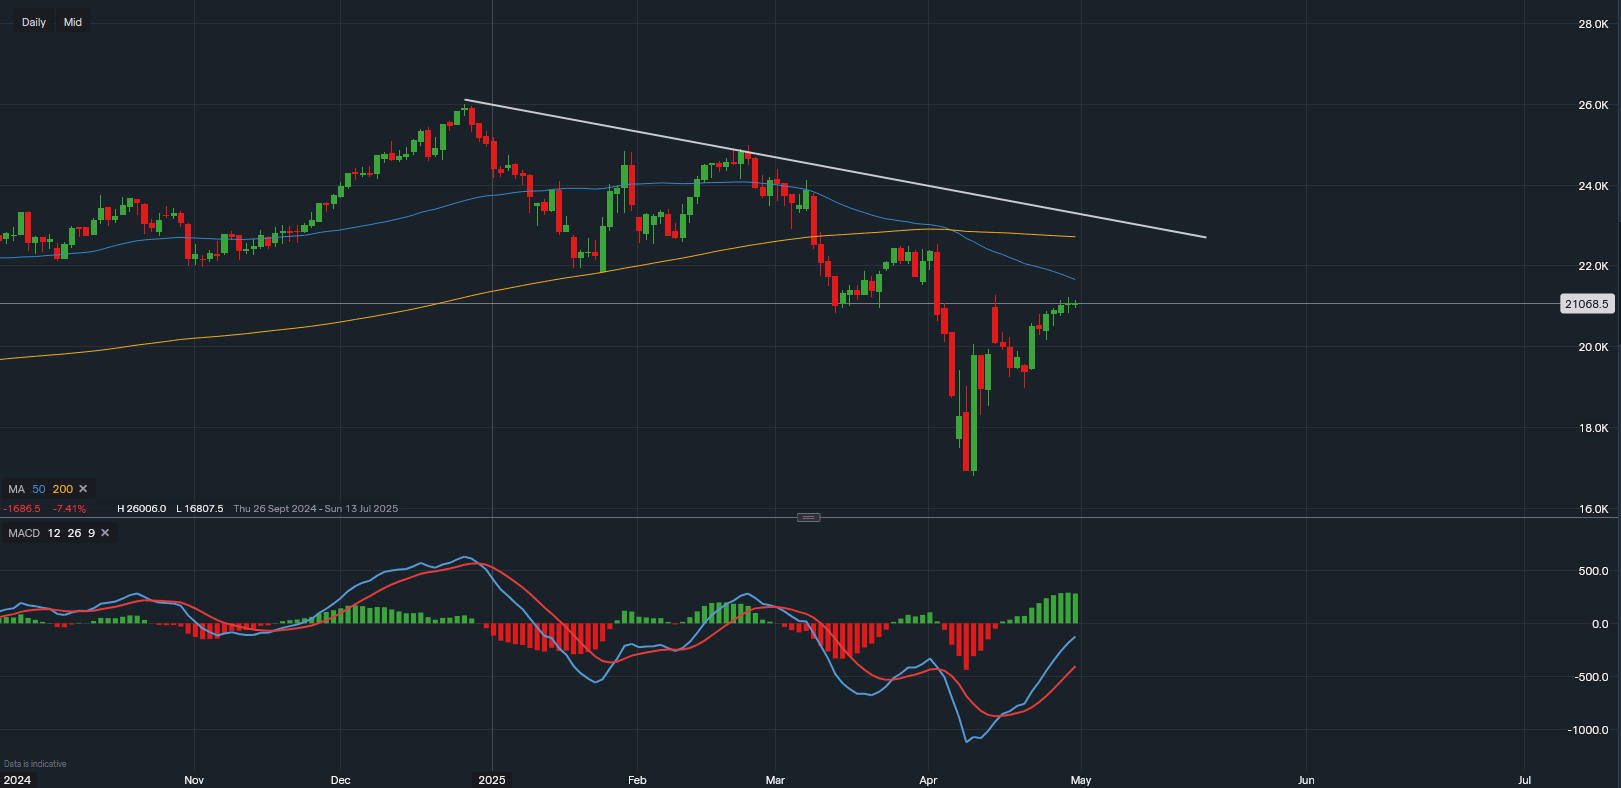
Task: Close the MACD indicator with its X icon
Action: click(105, 533)
